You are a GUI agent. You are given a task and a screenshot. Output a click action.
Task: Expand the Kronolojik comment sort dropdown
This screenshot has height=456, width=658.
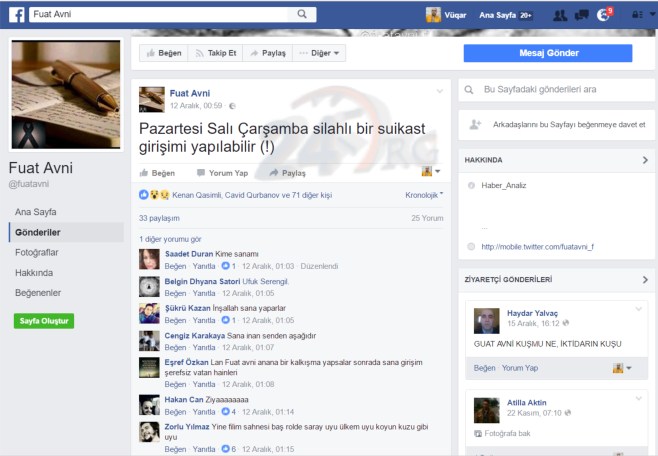(424, 195)
